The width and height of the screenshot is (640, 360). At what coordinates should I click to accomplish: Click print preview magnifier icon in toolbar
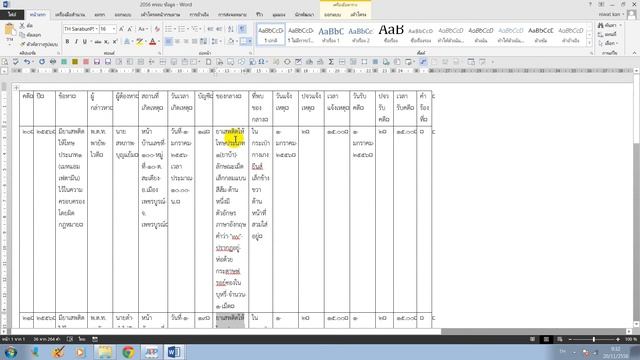4,62
